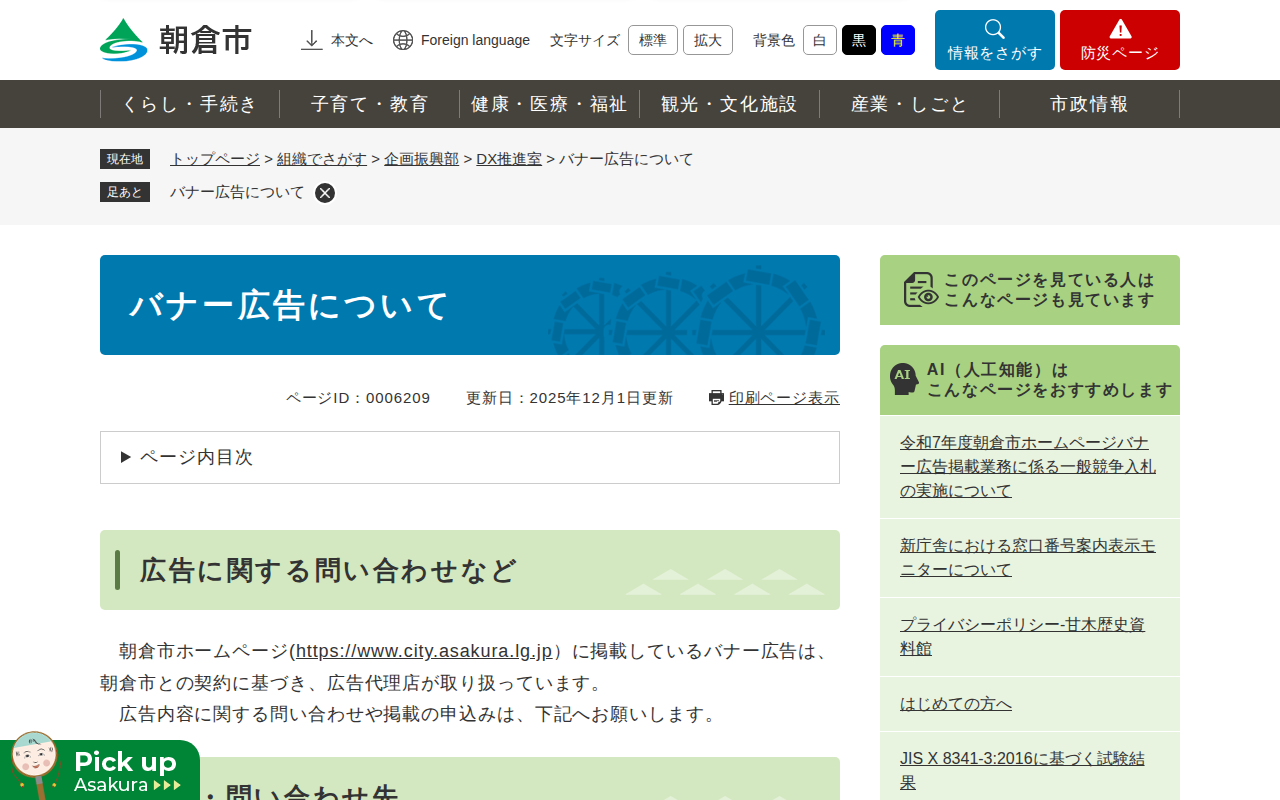Switch background color to white 白
Screen dimensions: 1280x800
pyautogui.click(x=819, y=40)
